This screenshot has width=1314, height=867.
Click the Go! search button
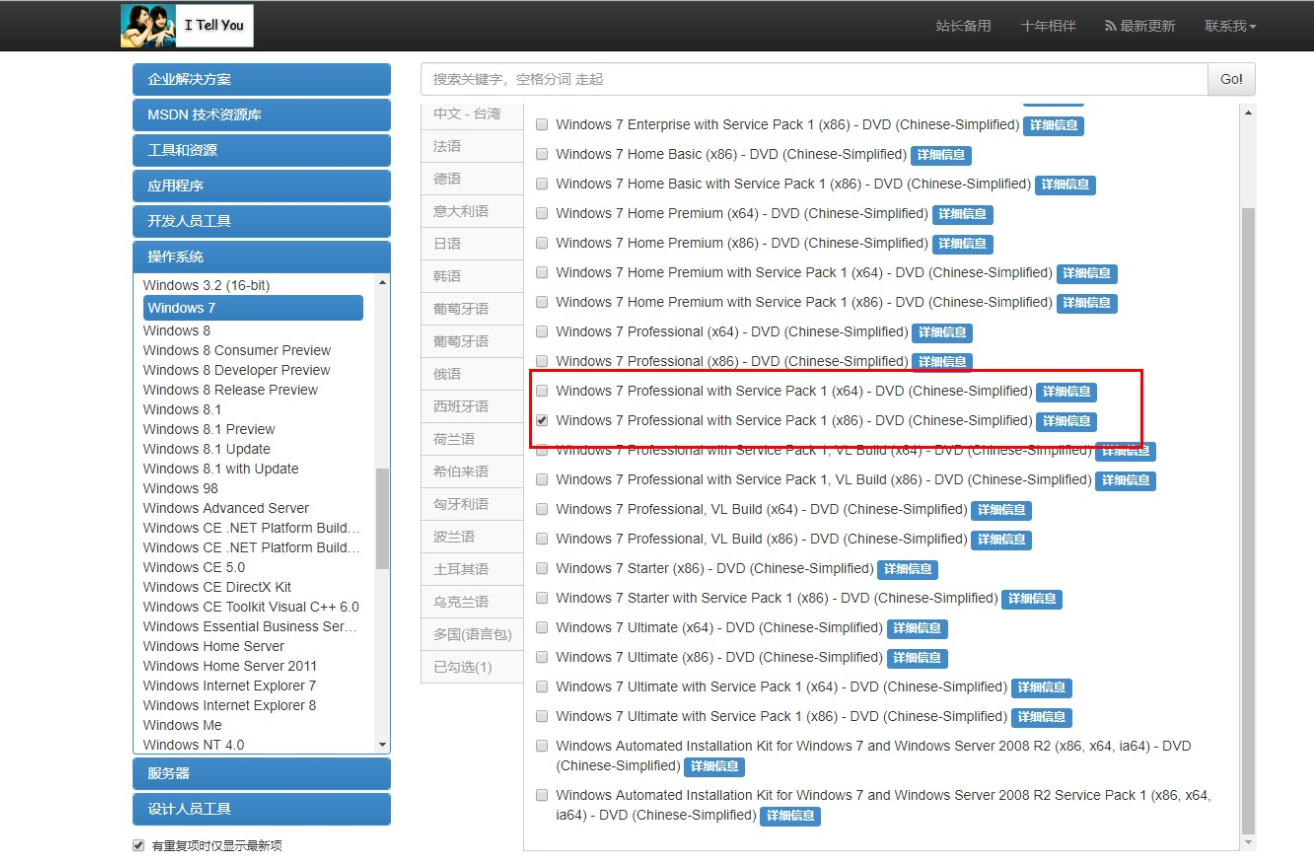click(x=1231, y=79)
